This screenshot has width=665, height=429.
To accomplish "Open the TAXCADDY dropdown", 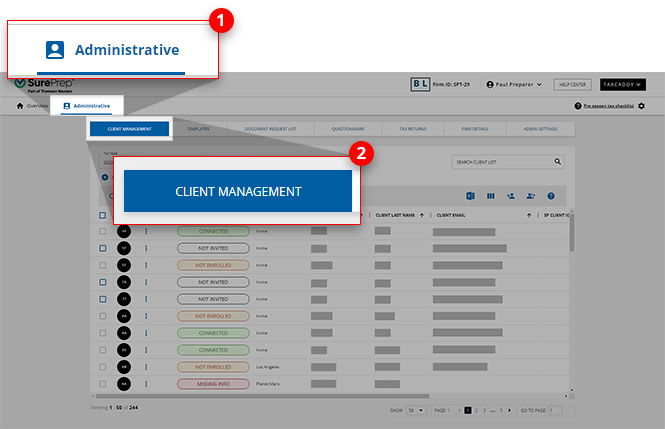I will tap(623, 85).
